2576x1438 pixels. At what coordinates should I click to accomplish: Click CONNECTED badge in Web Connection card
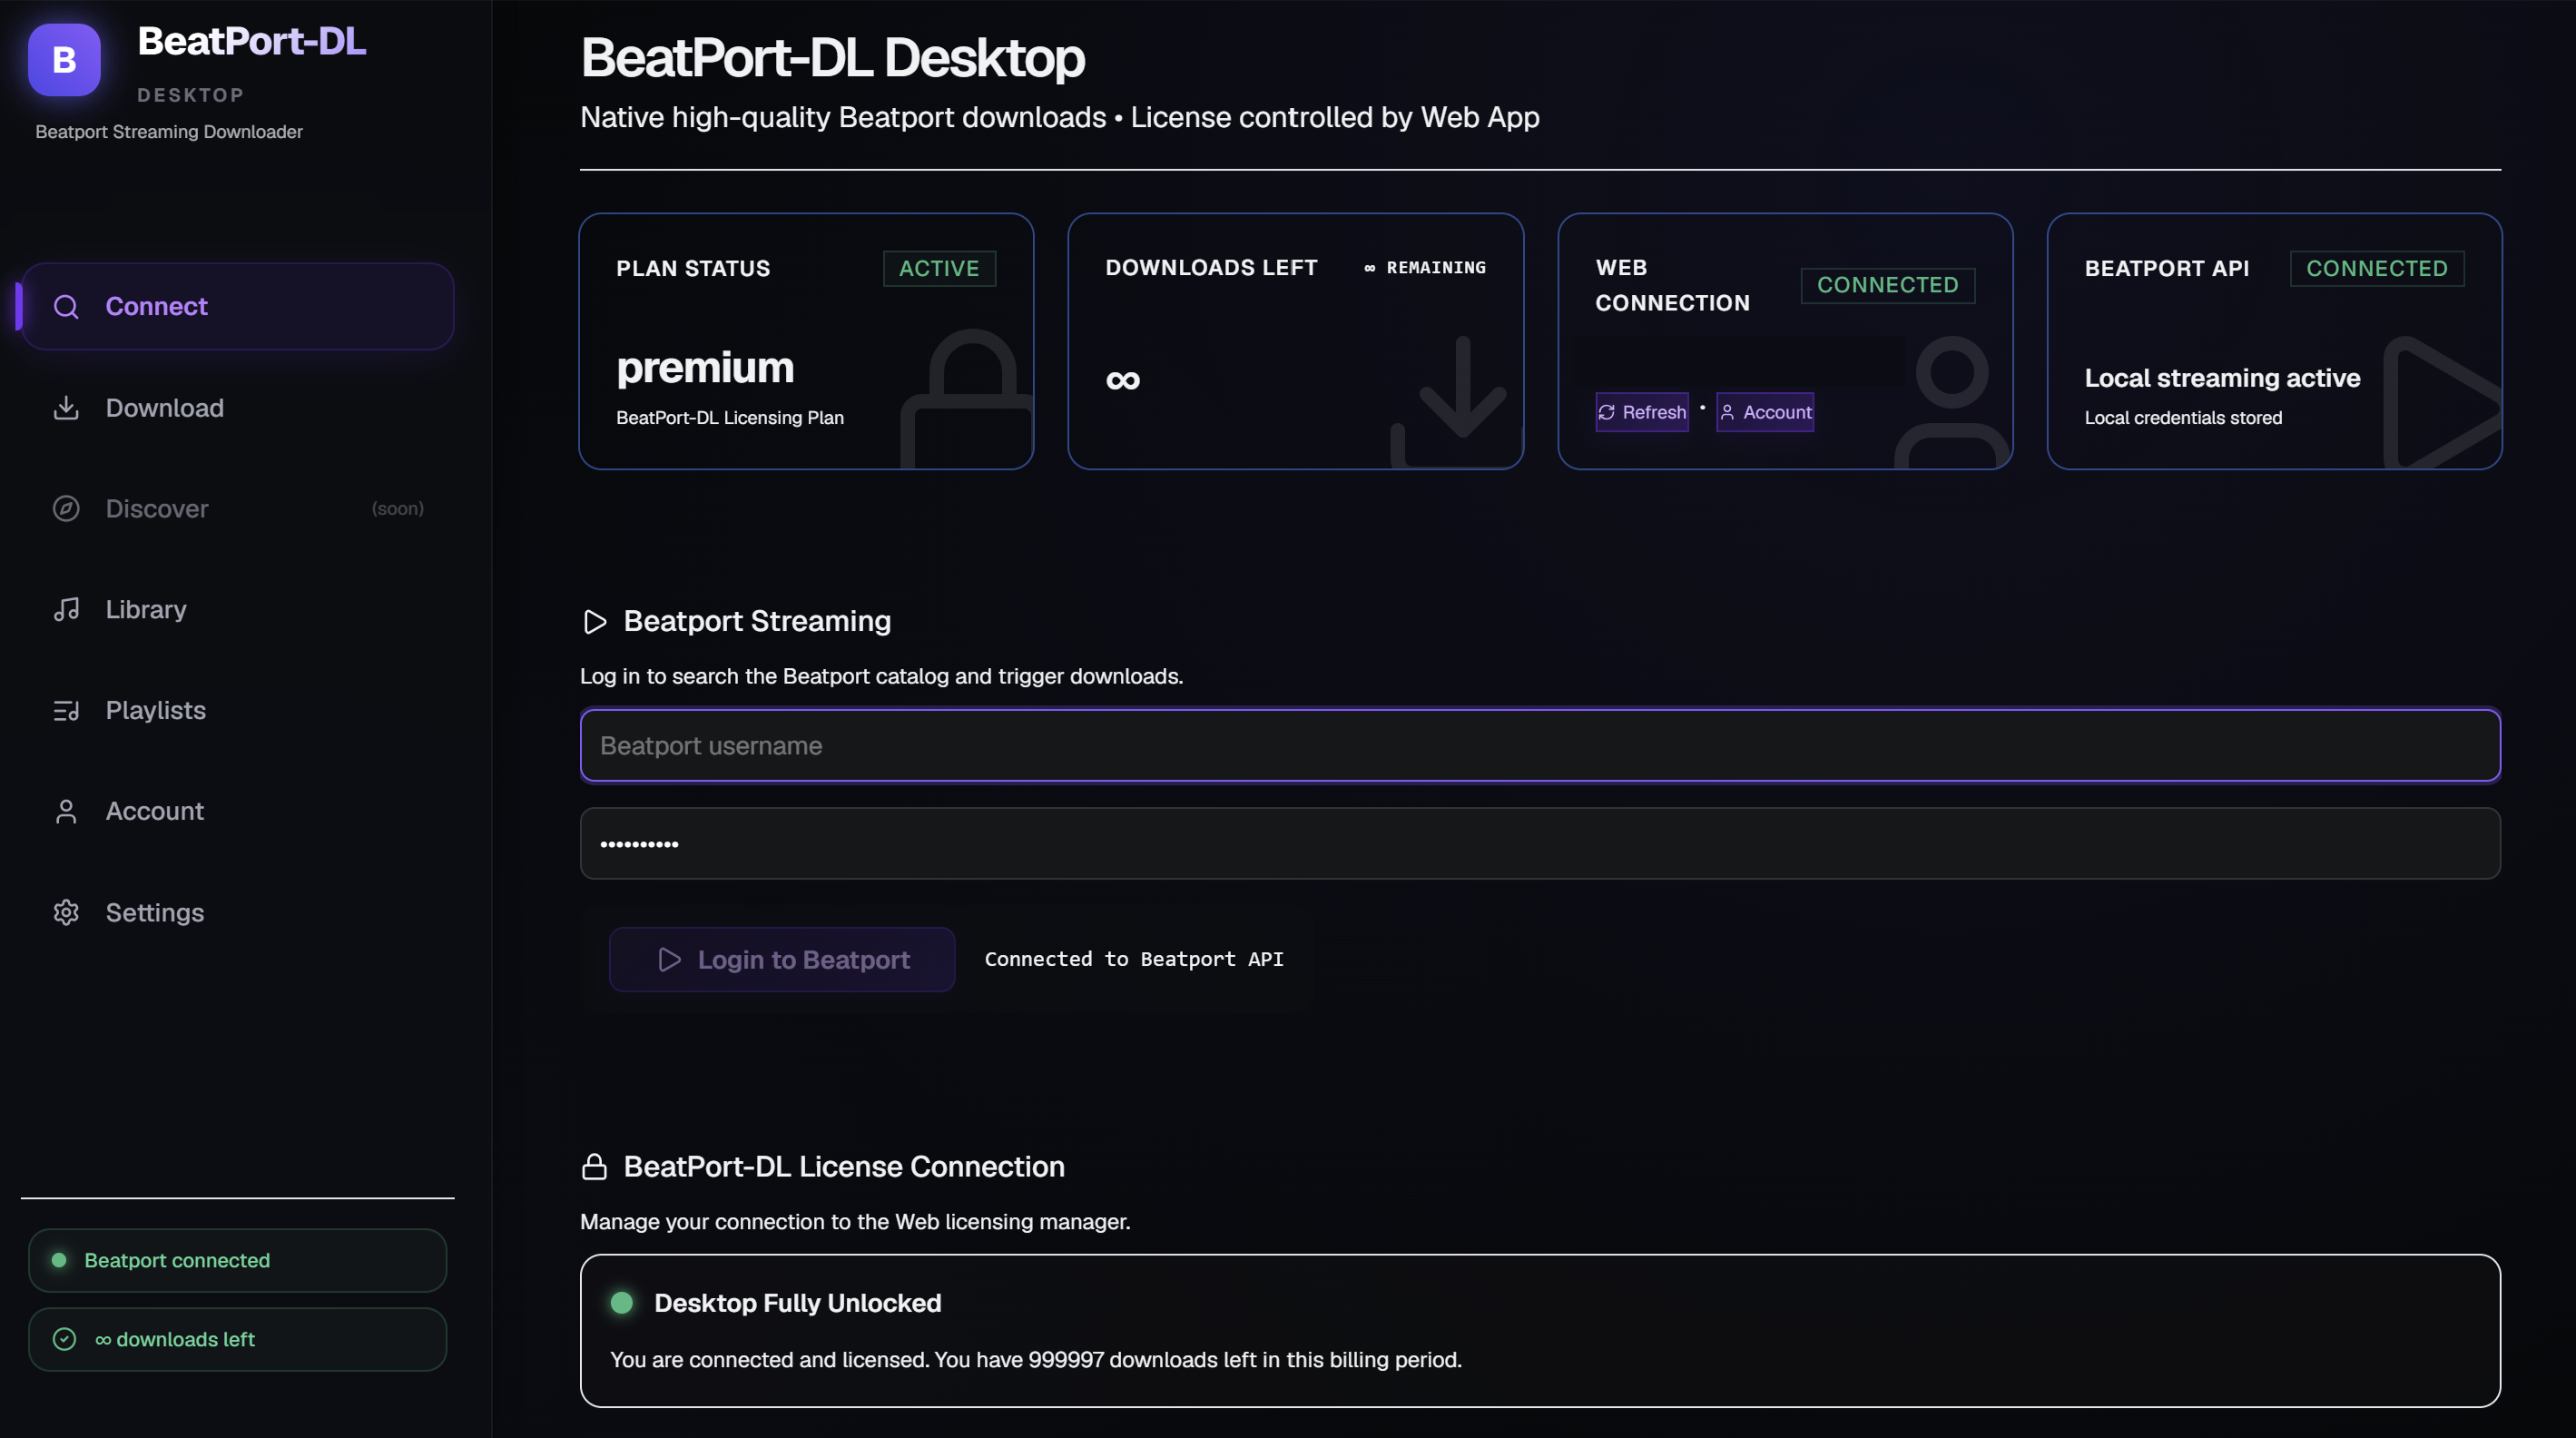click(1888, 285)
